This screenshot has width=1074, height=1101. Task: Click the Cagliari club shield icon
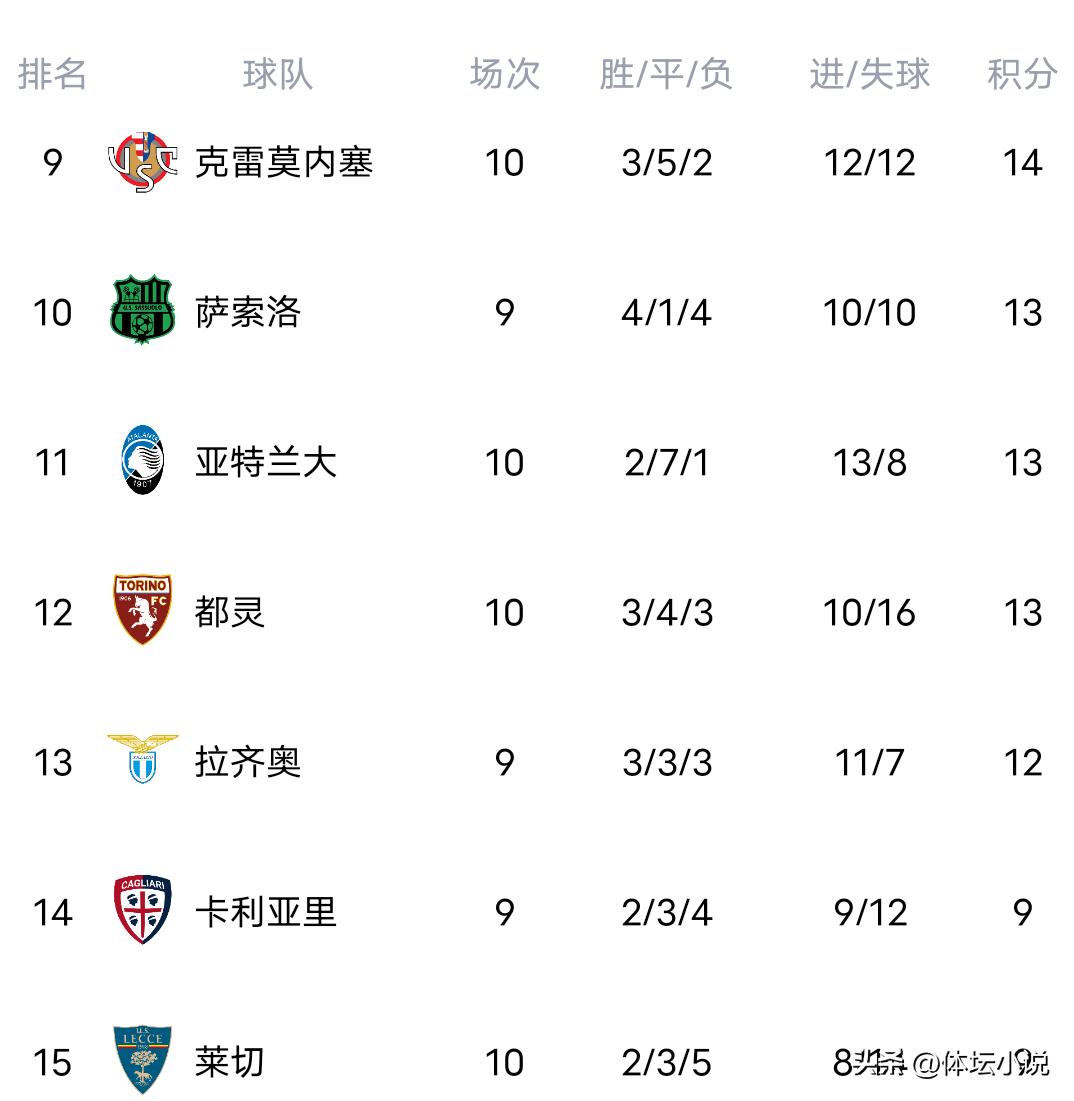point(142,910)
